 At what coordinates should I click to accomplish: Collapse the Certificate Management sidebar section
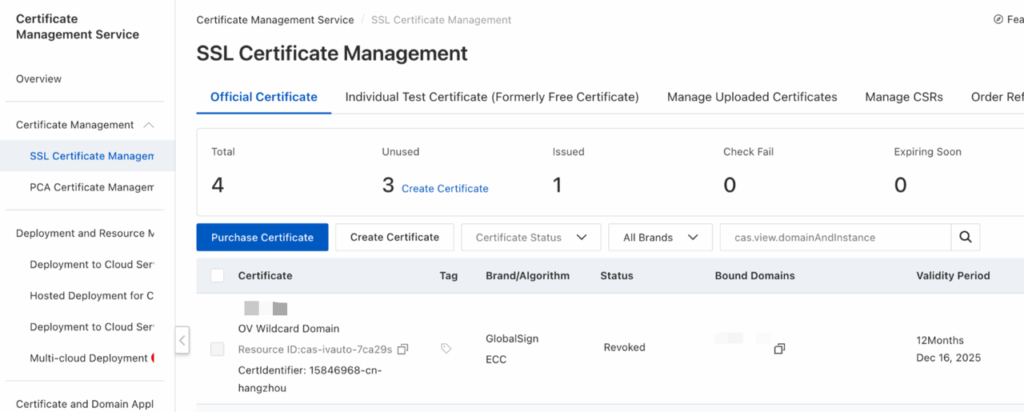pos(149,125)
